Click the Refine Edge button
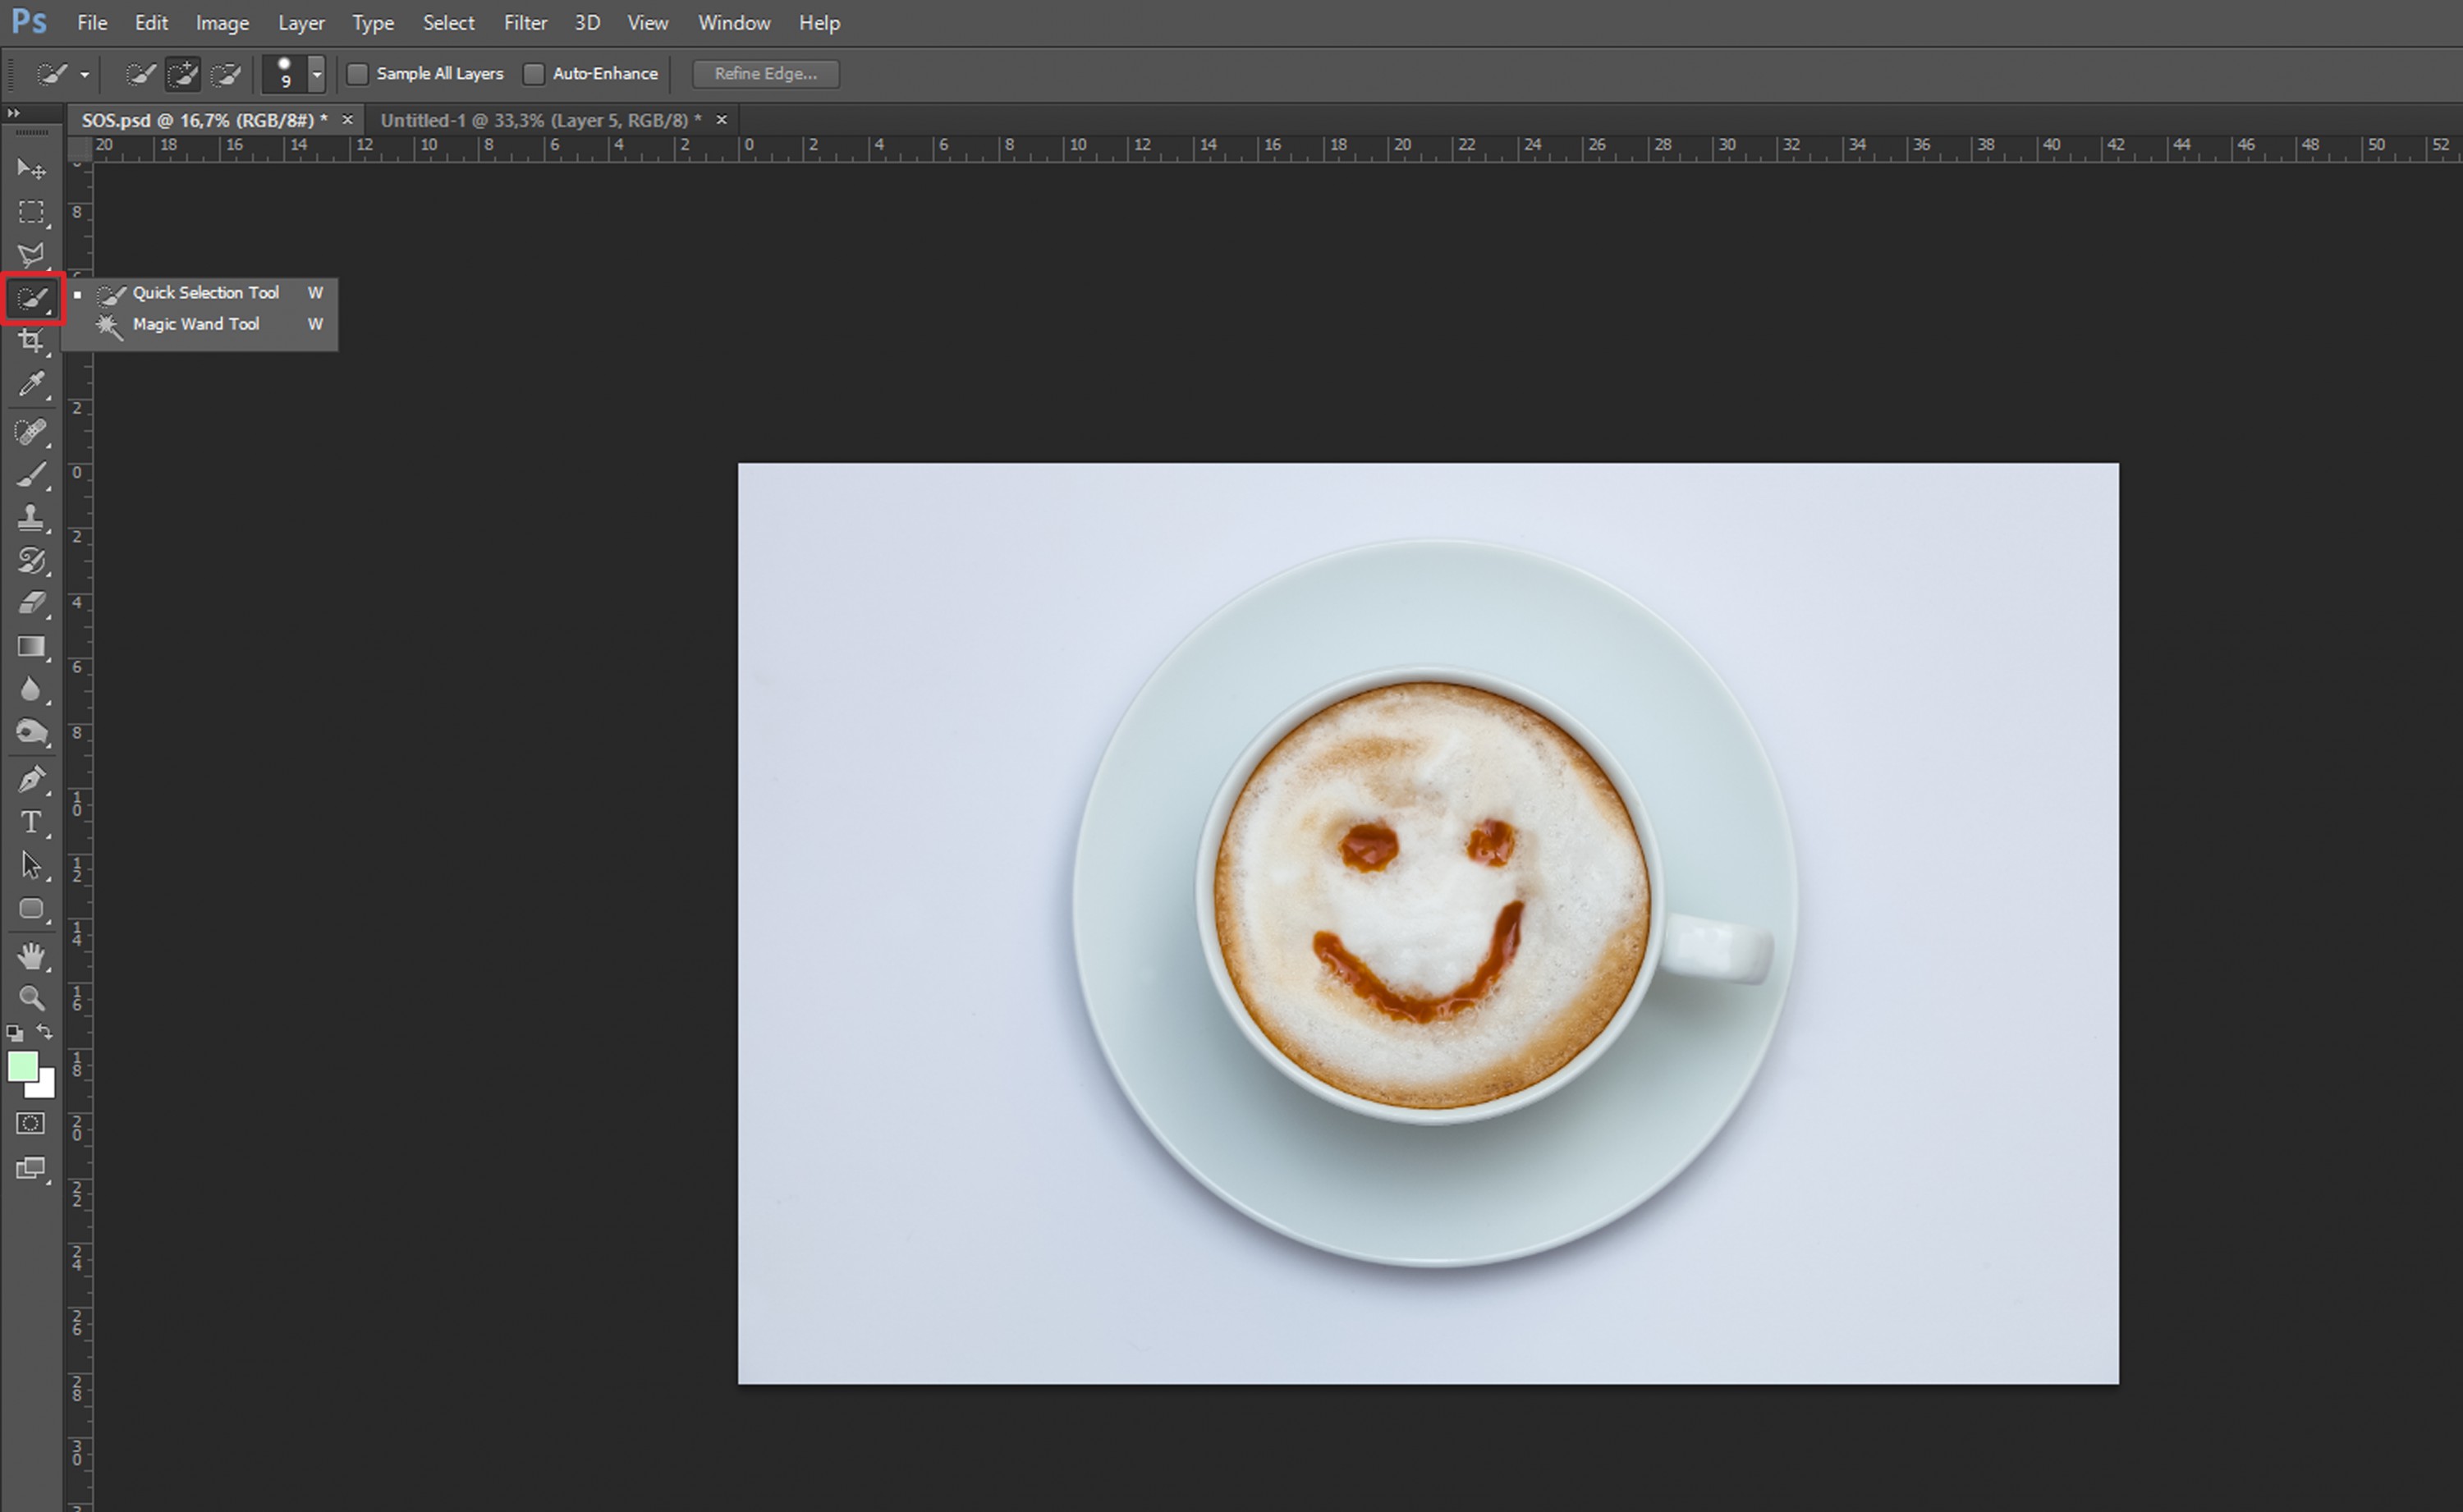 click(x=766, y=74)
